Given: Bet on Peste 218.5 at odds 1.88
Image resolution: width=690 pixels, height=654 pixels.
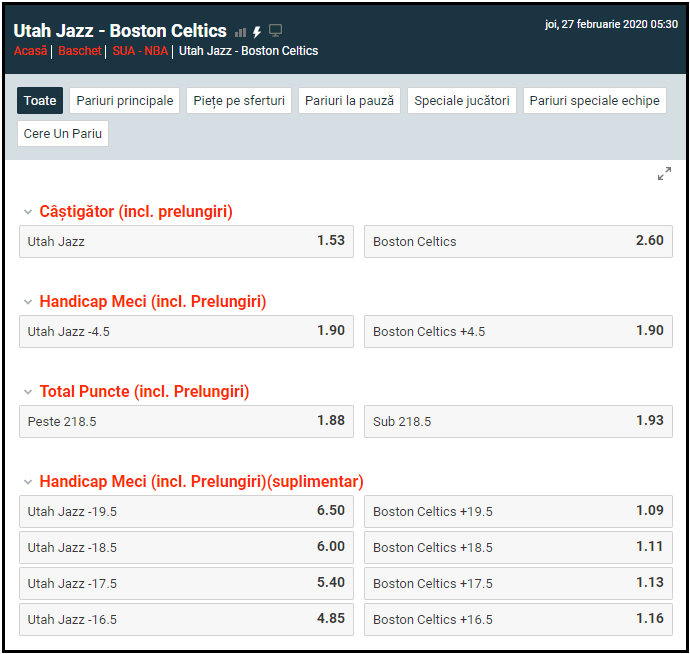Looking at the screenshot, I should point(186,421).
